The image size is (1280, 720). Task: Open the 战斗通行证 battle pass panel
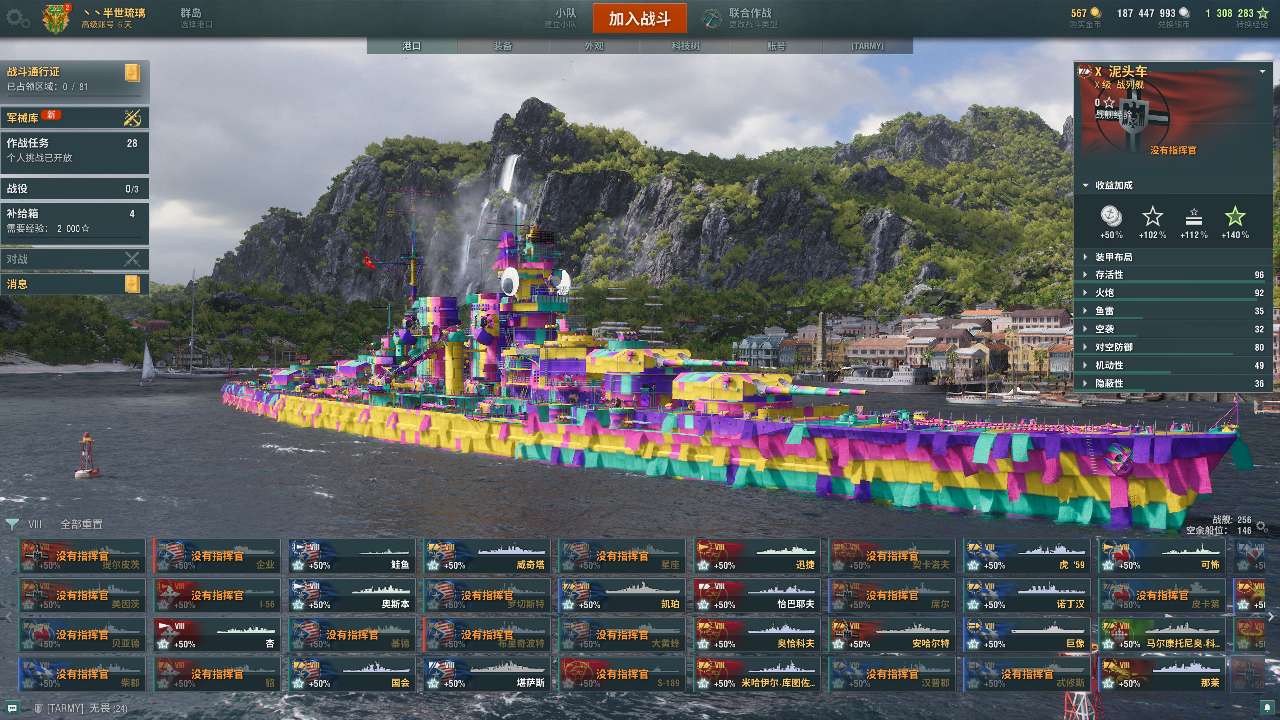pyautogui.click(x=75, y=78)
